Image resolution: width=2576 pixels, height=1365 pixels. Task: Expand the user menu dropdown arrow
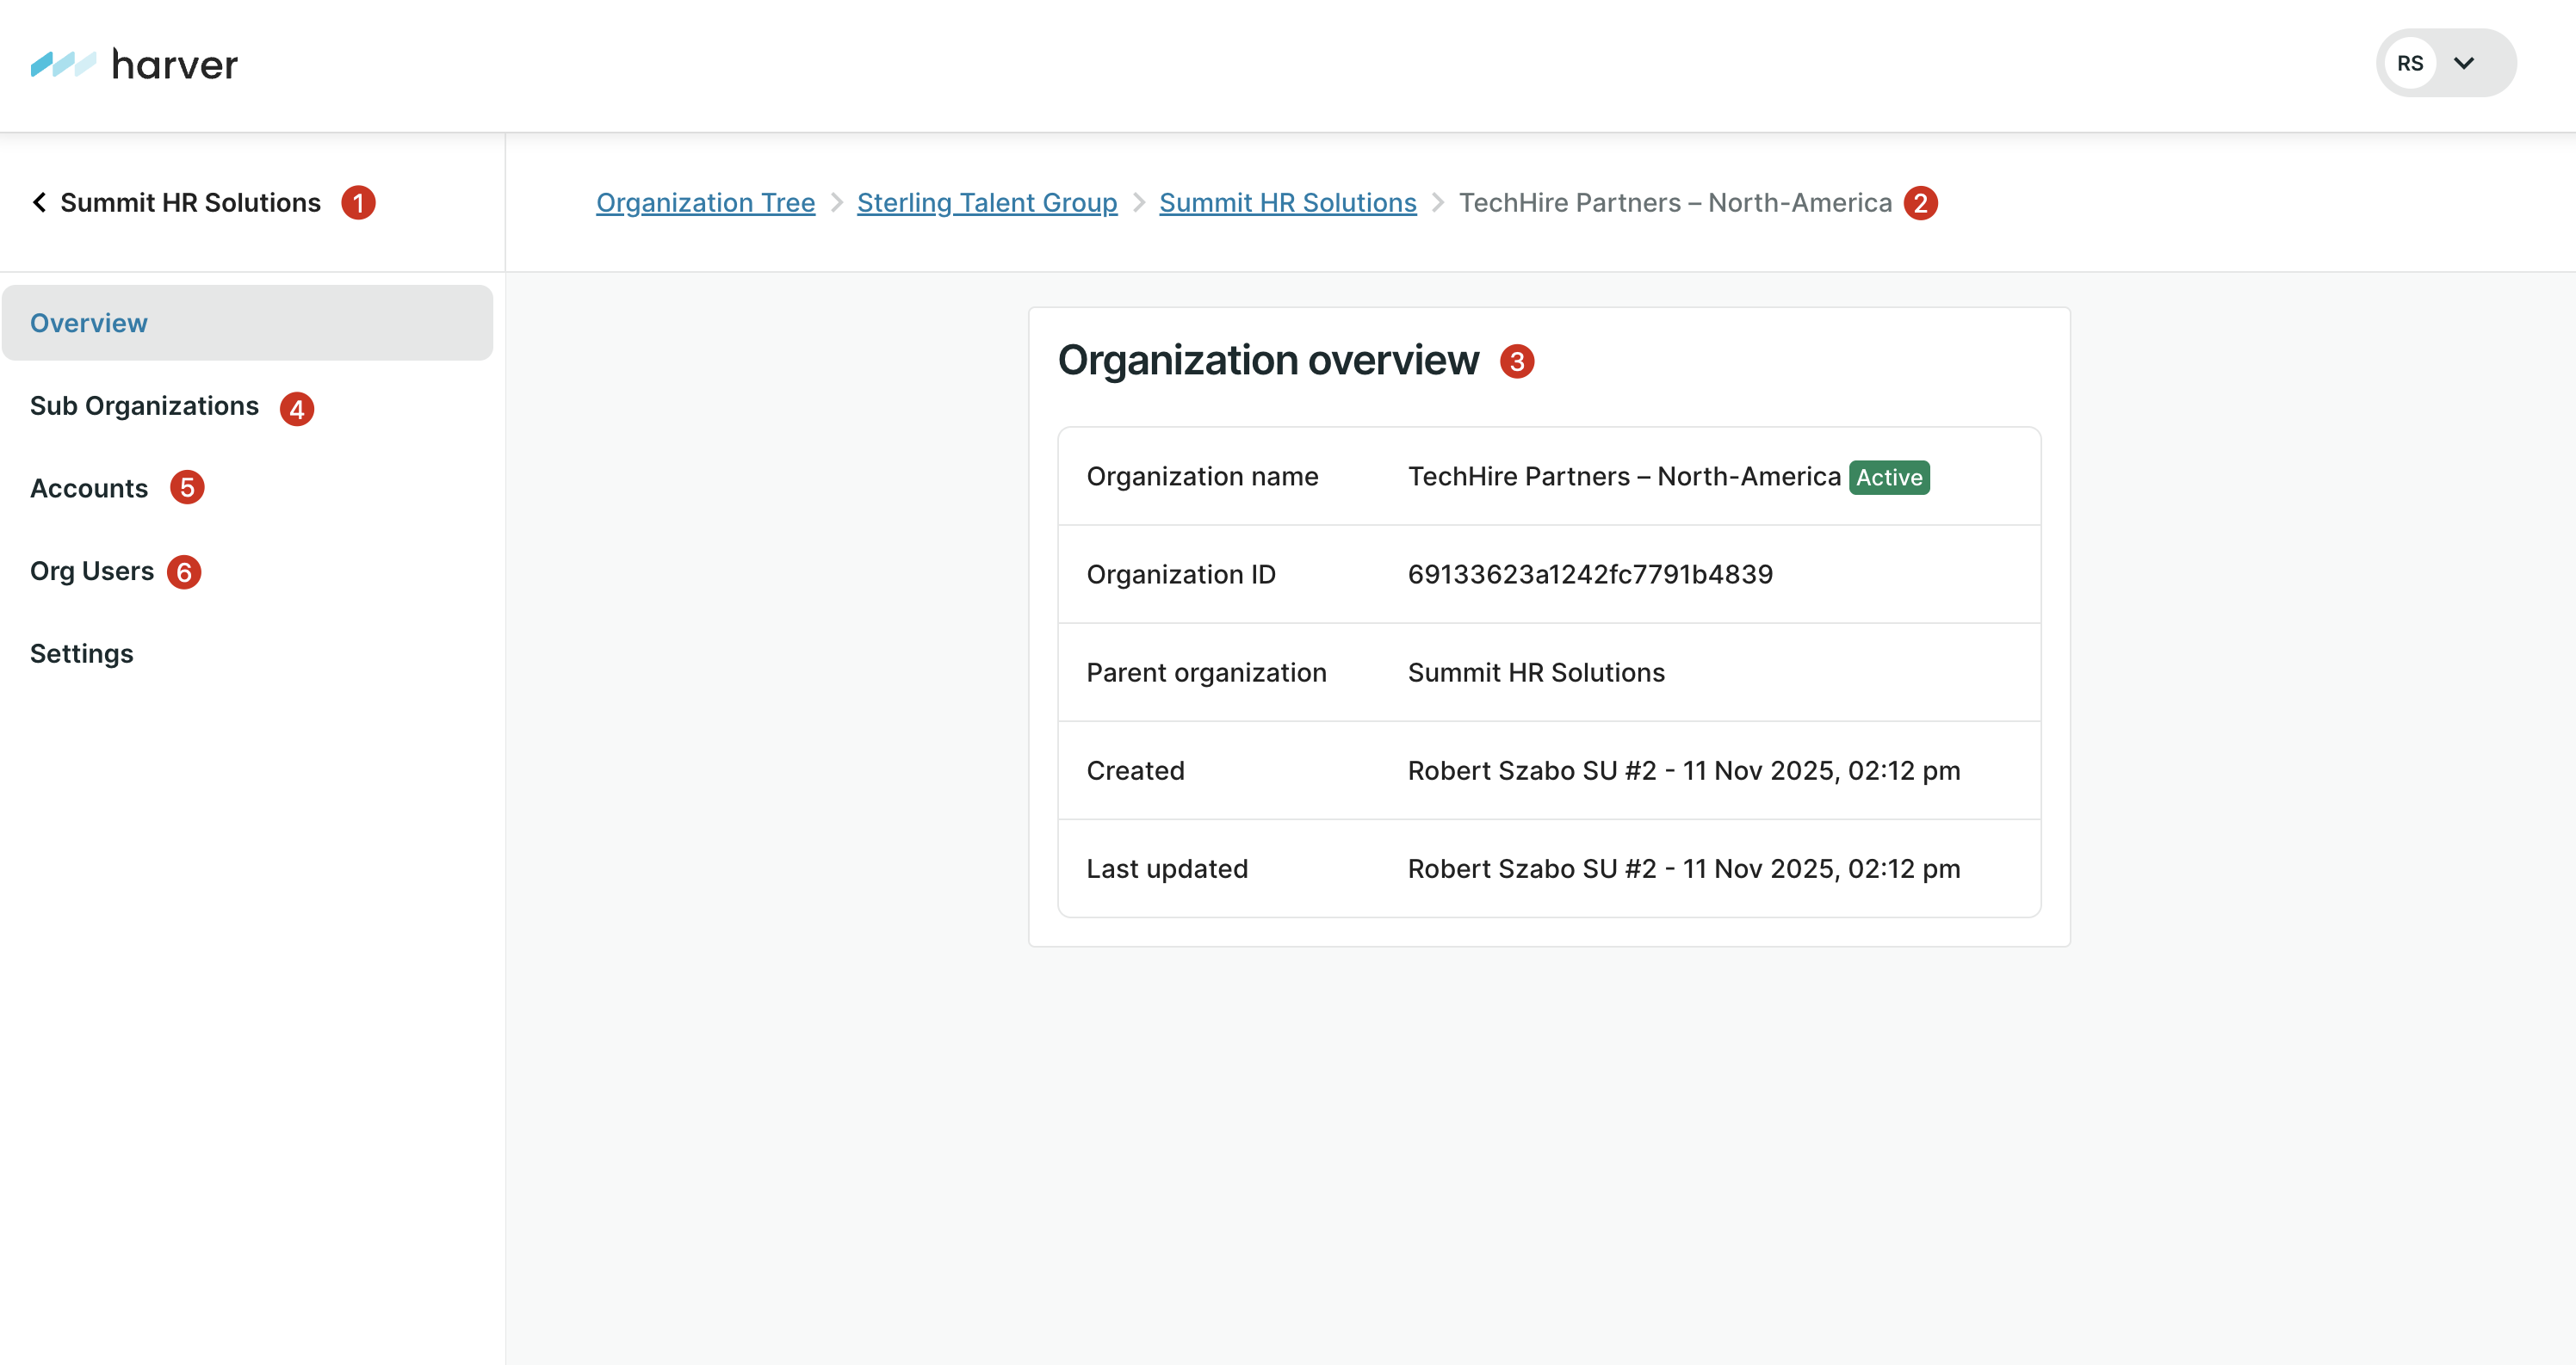click(x=2464, y=63)
